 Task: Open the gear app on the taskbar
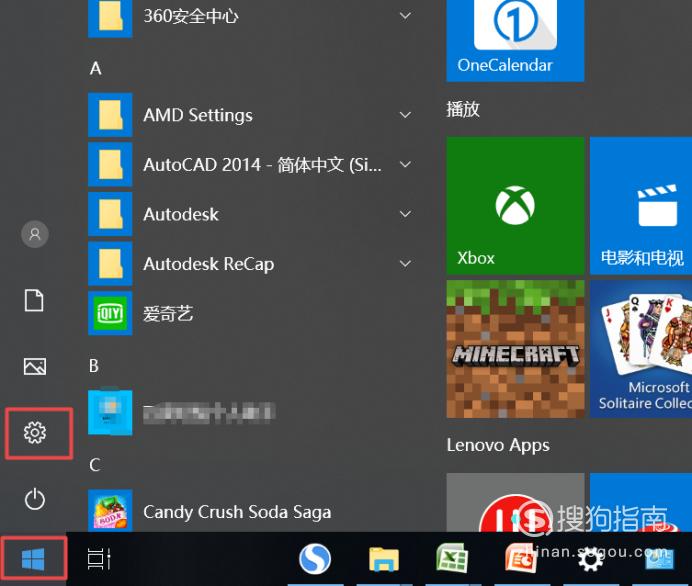tap(590, 560)
